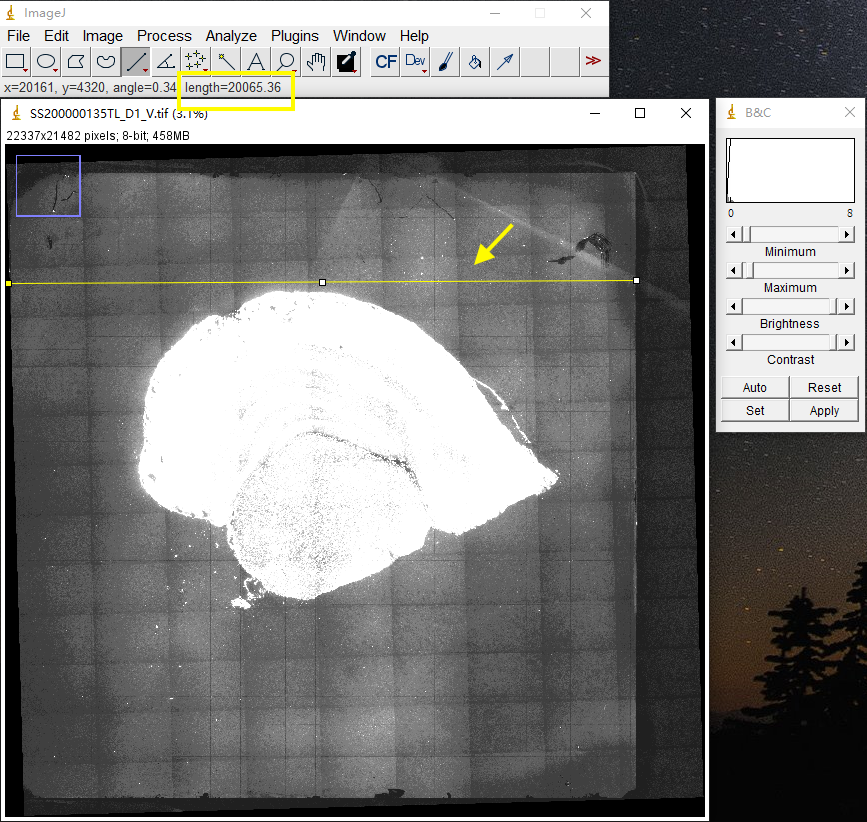Increase Maximum with right arrow
The height and width of the screenshot is (822, 867).
[x=847, y=270]
